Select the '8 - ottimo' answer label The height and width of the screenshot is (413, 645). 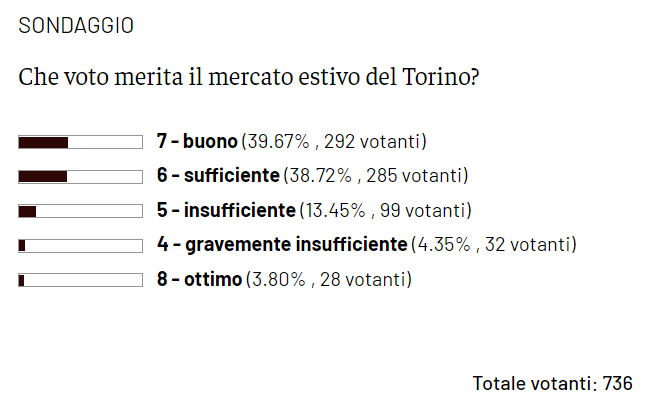coord(199,280)
